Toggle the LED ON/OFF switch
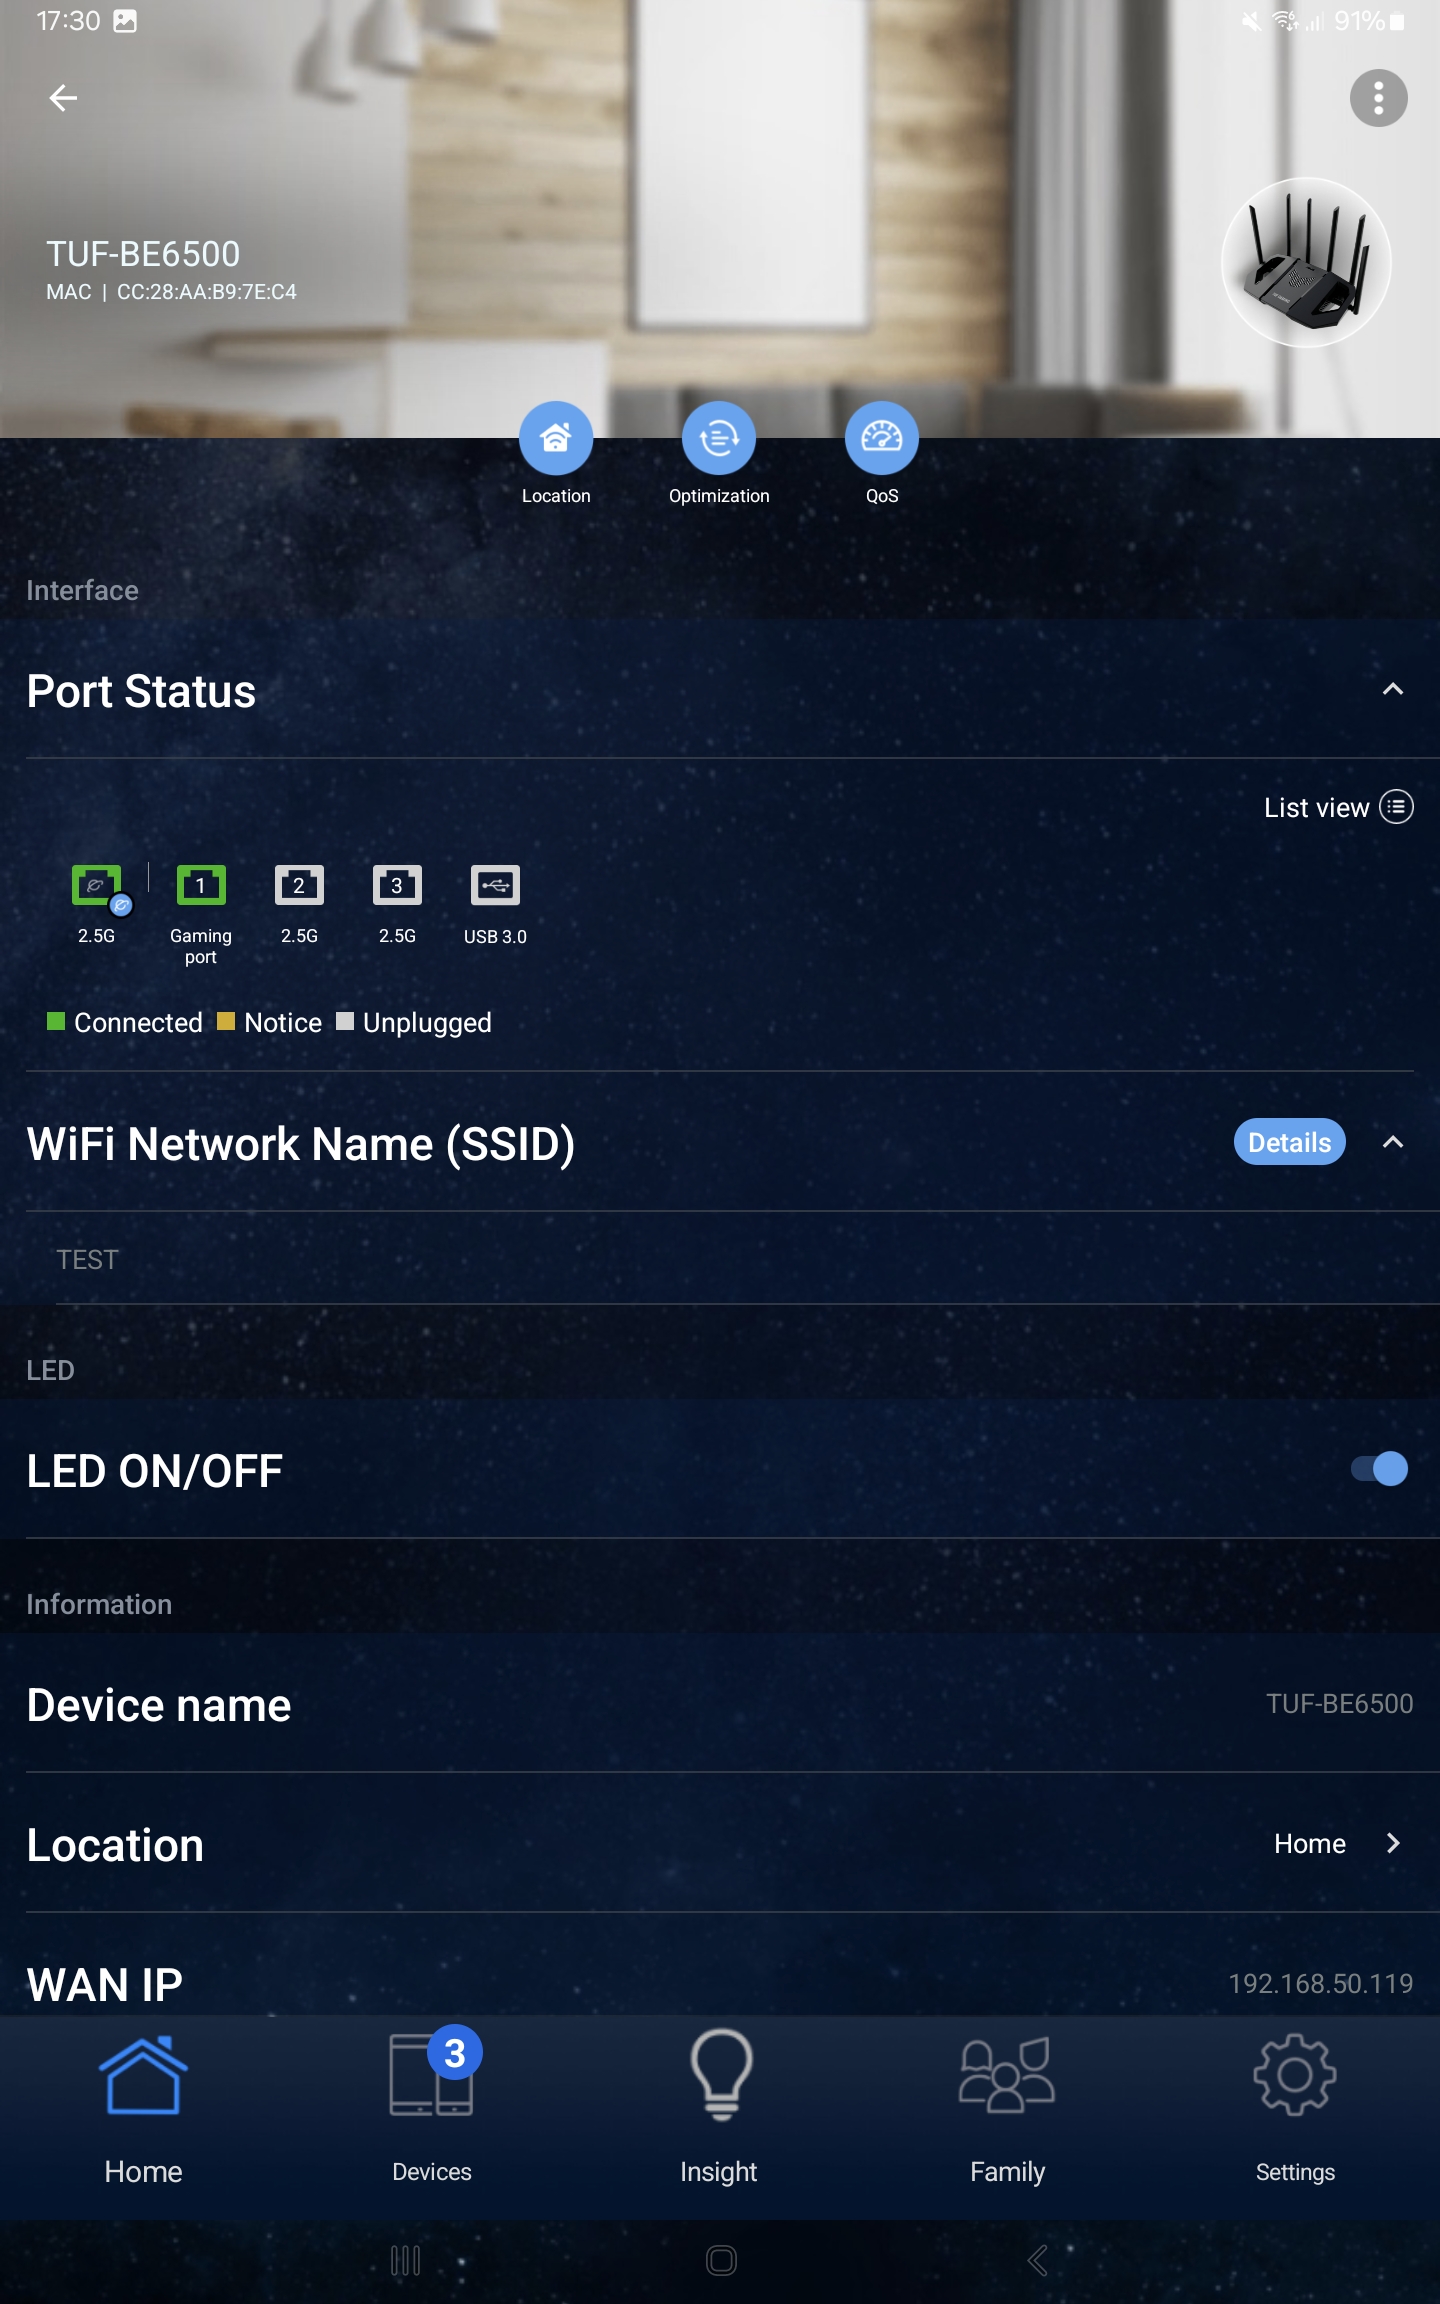The image size is (1440, 2304). coord(1379,1469)
